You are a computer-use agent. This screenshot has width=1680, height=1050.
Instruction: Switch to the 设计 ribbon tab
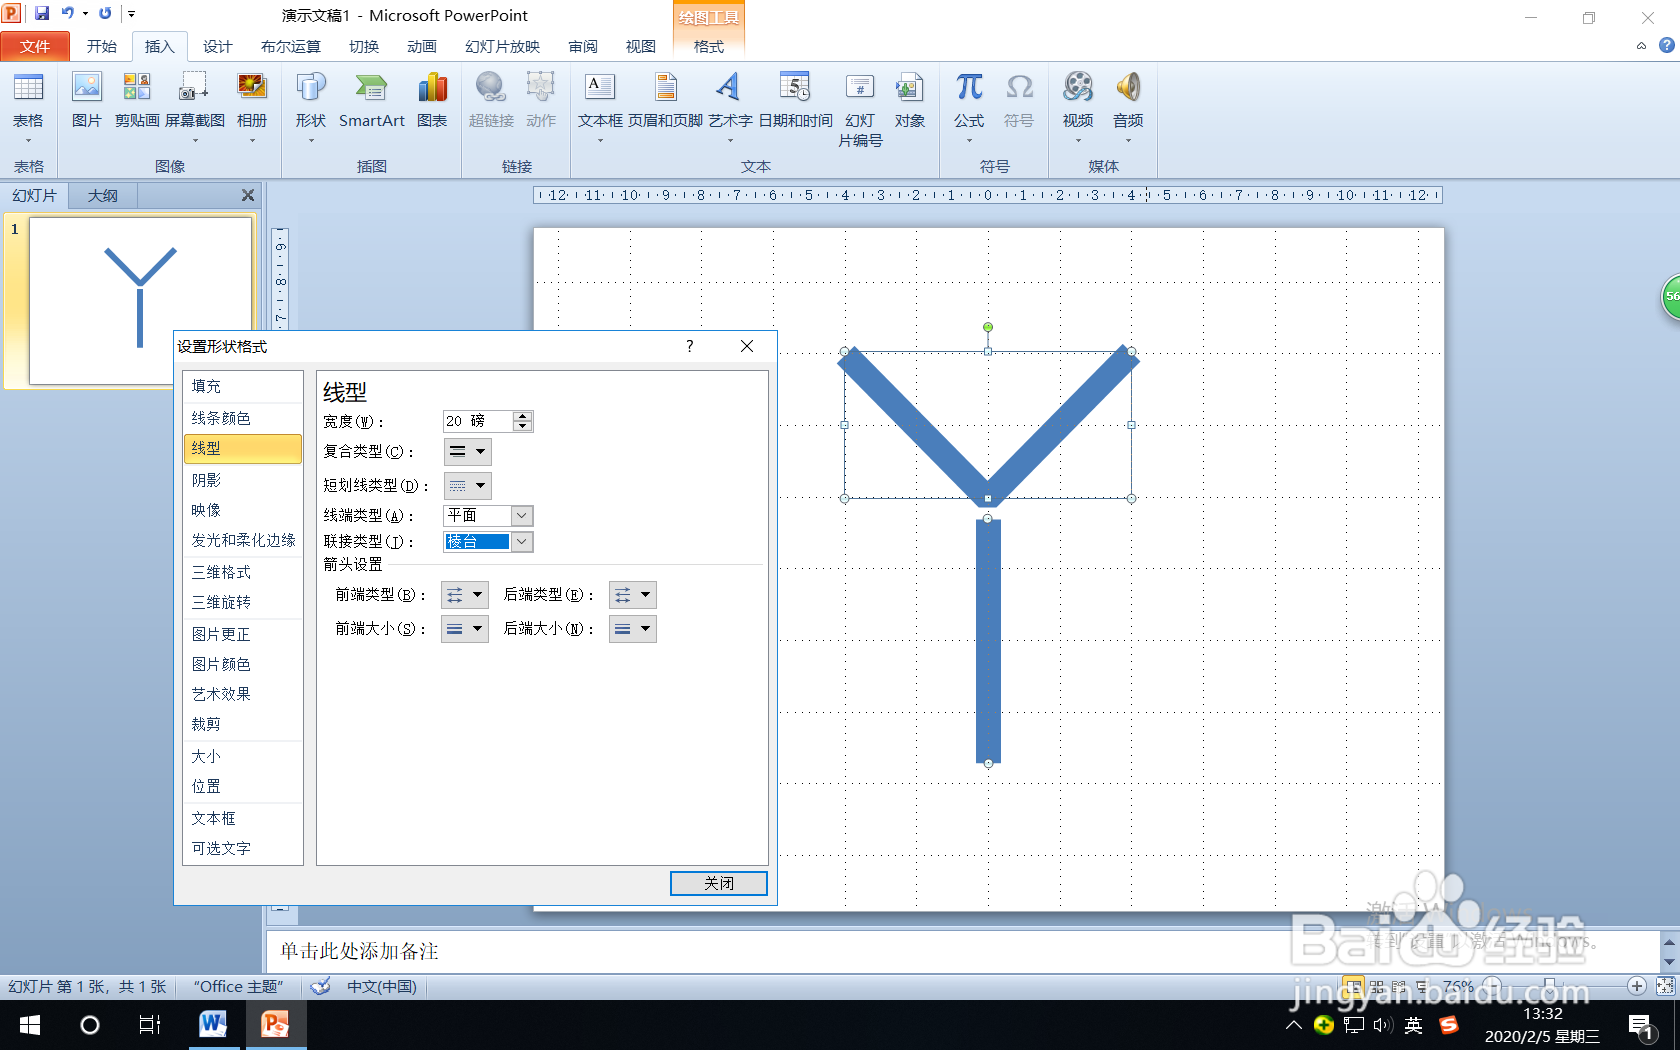[217, 46]
